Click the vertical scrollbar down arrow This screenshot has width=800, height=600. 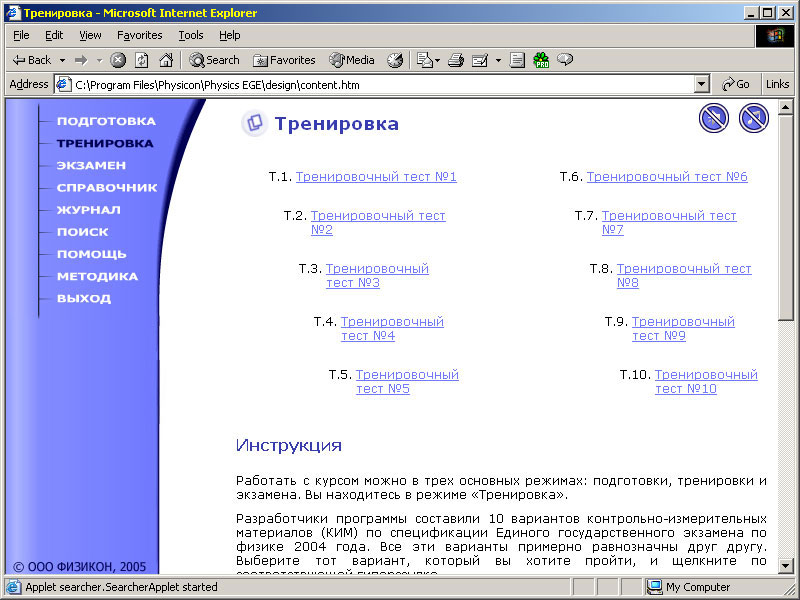click(x=785, y=565)
